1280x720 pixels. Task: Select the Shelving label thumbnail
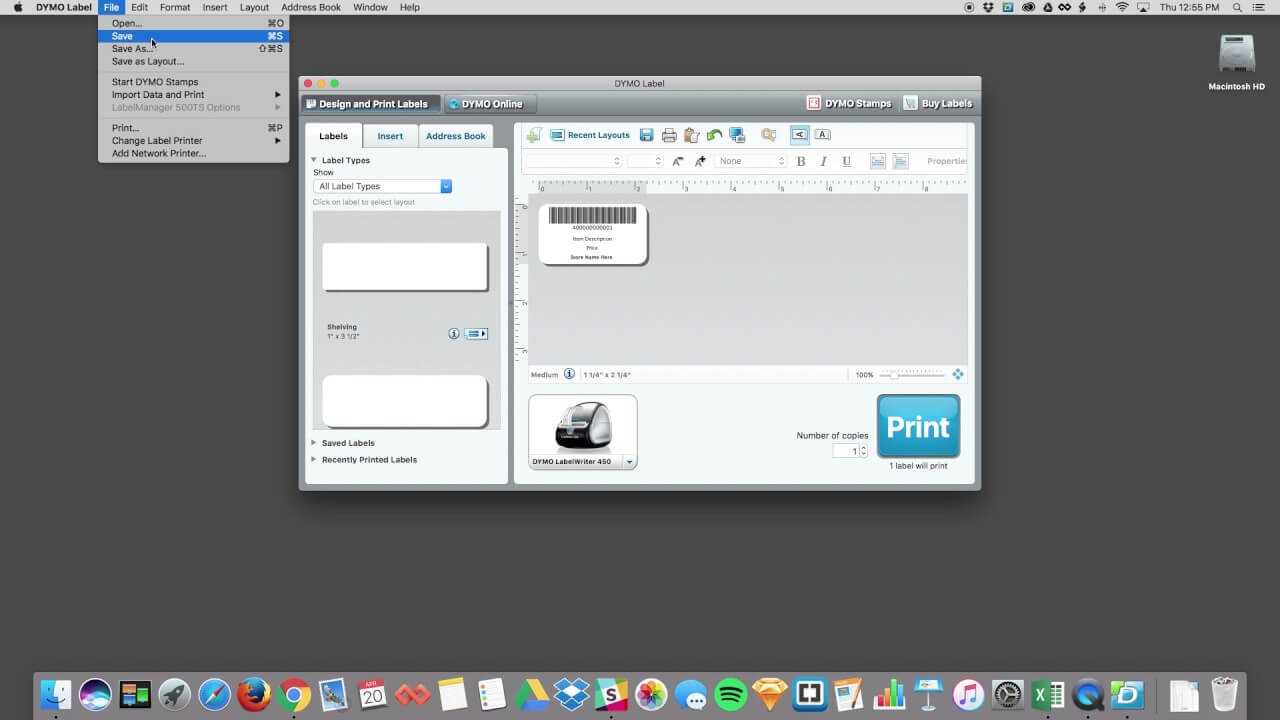(x=405, y=267)
